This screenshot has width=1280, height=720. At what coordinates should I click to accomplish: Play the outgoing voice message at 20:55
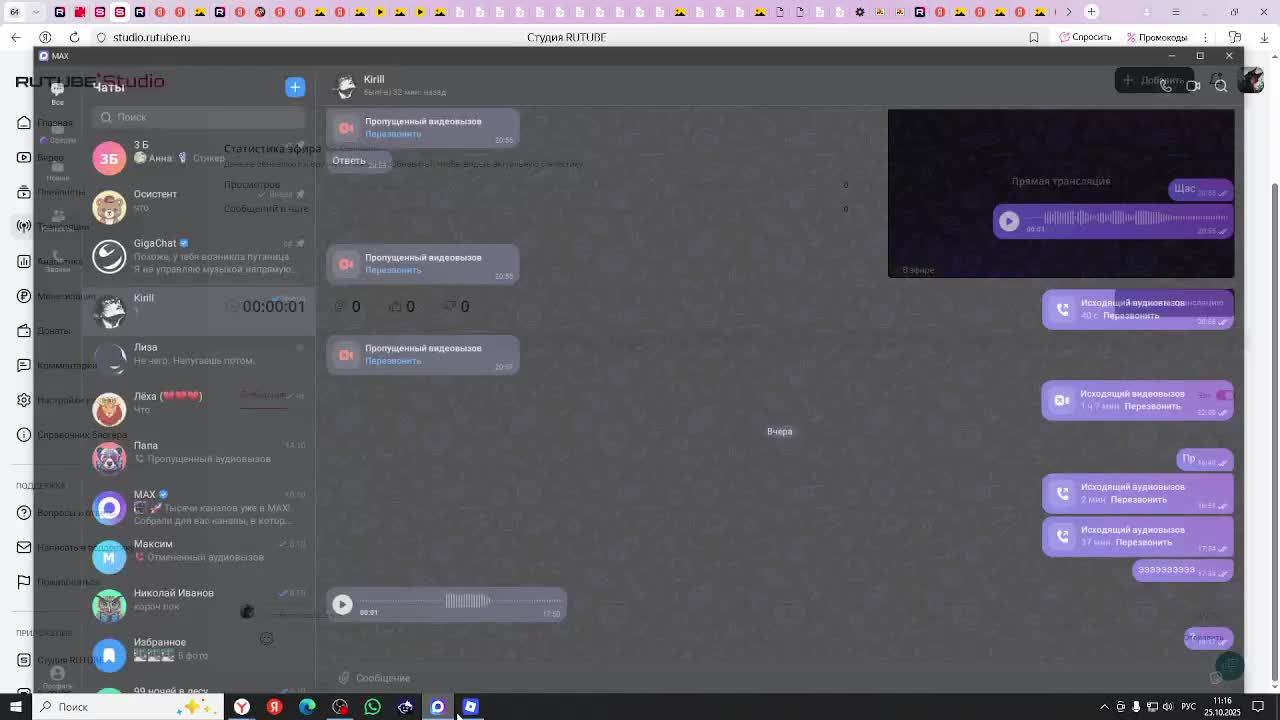1009,221
